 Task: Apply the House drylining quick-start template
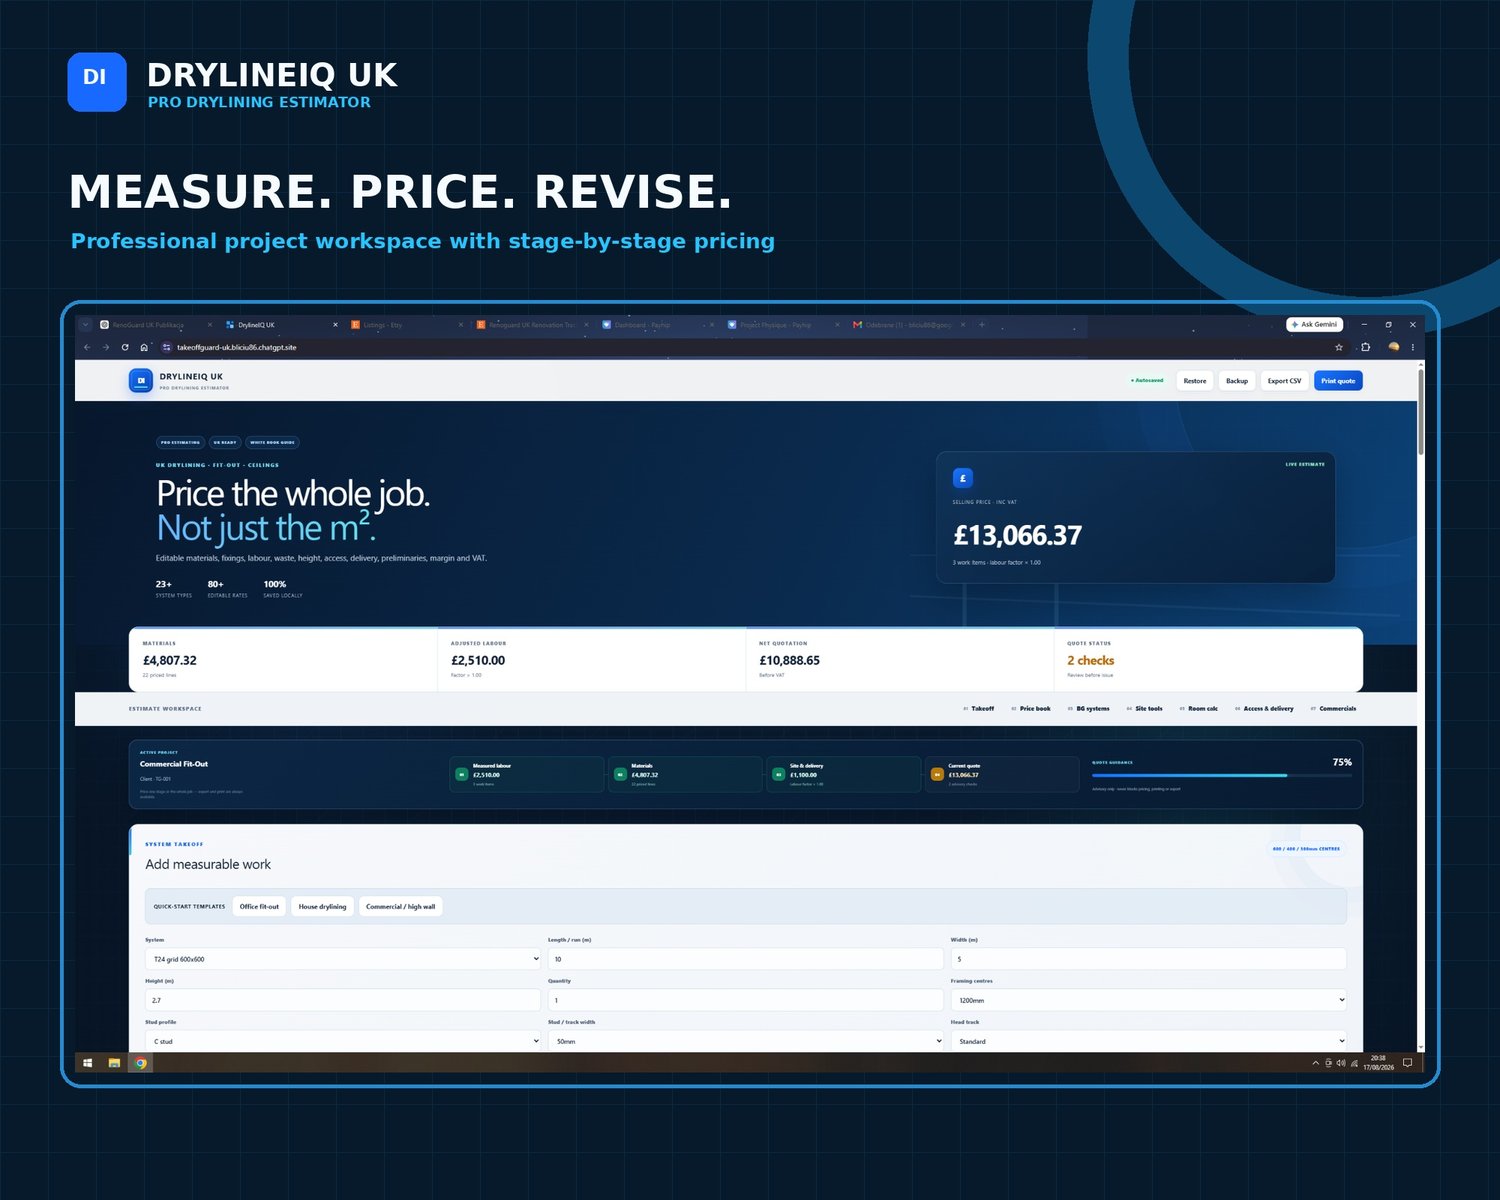tap(323, 907)
